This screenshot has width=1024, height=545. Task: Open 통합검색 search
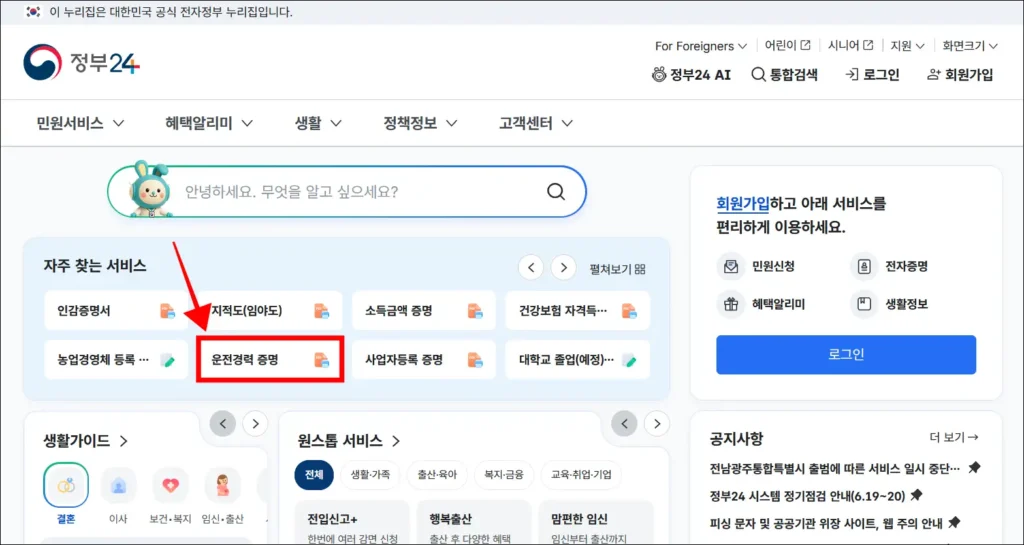pos(784,75)
